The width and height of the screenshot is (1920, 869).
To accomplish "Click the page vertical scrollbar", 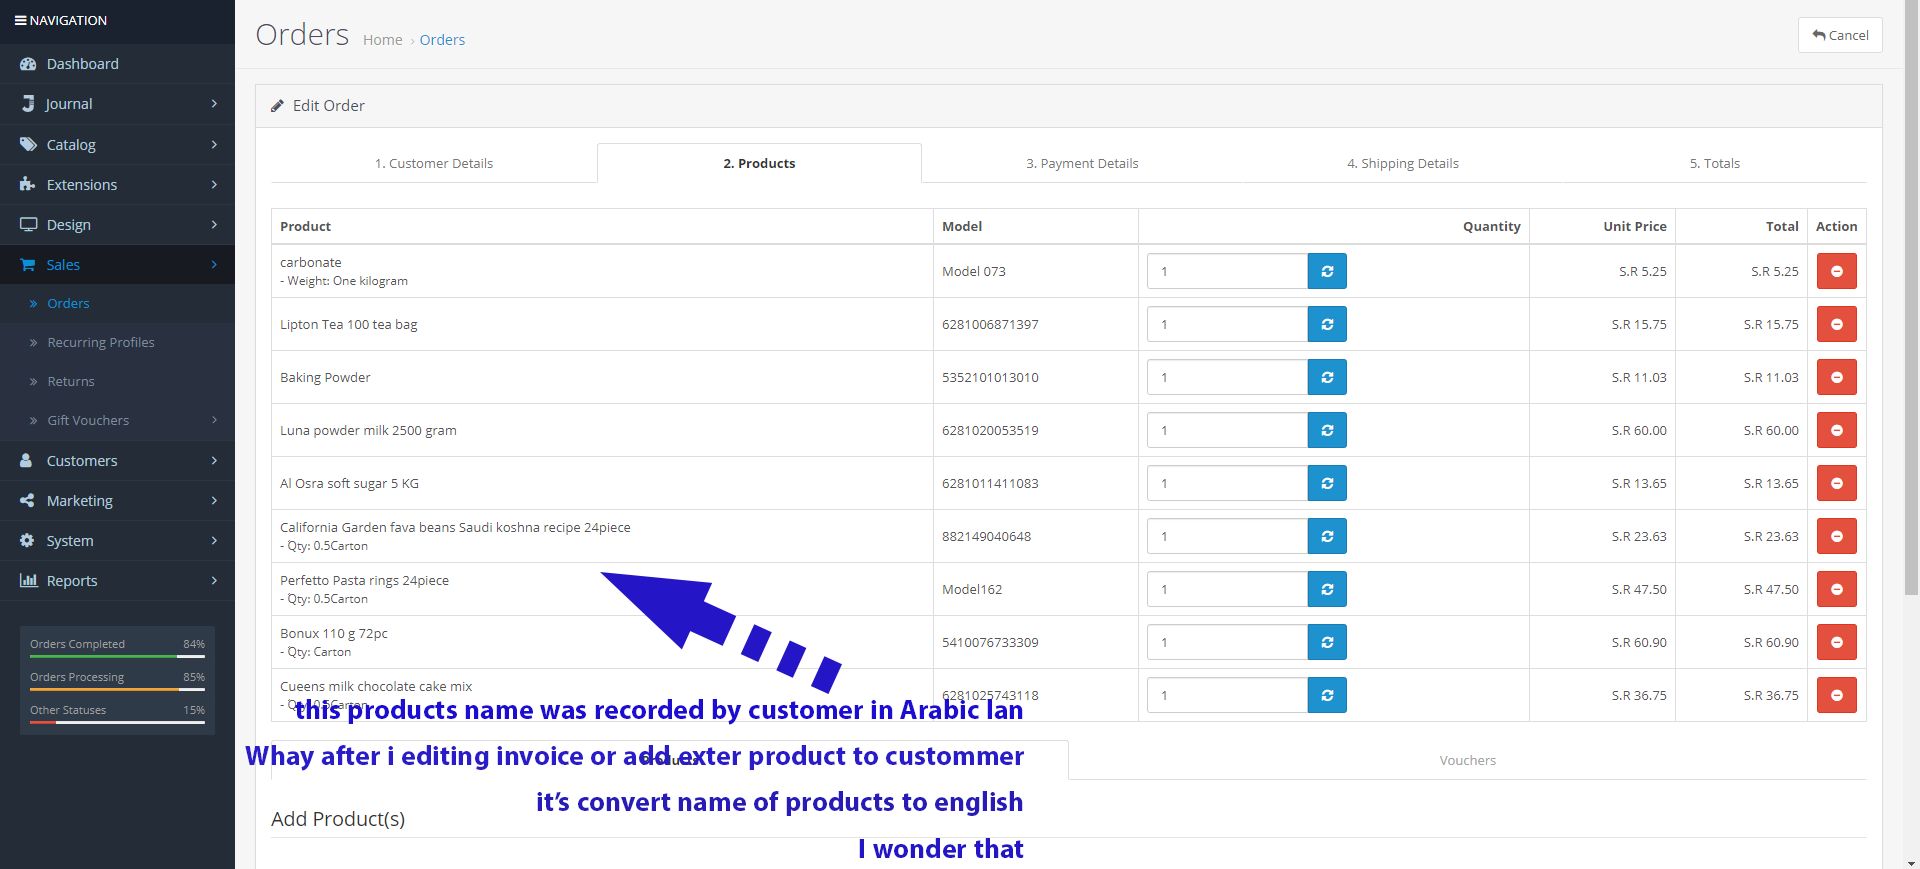I will [x=1911, y=300].
